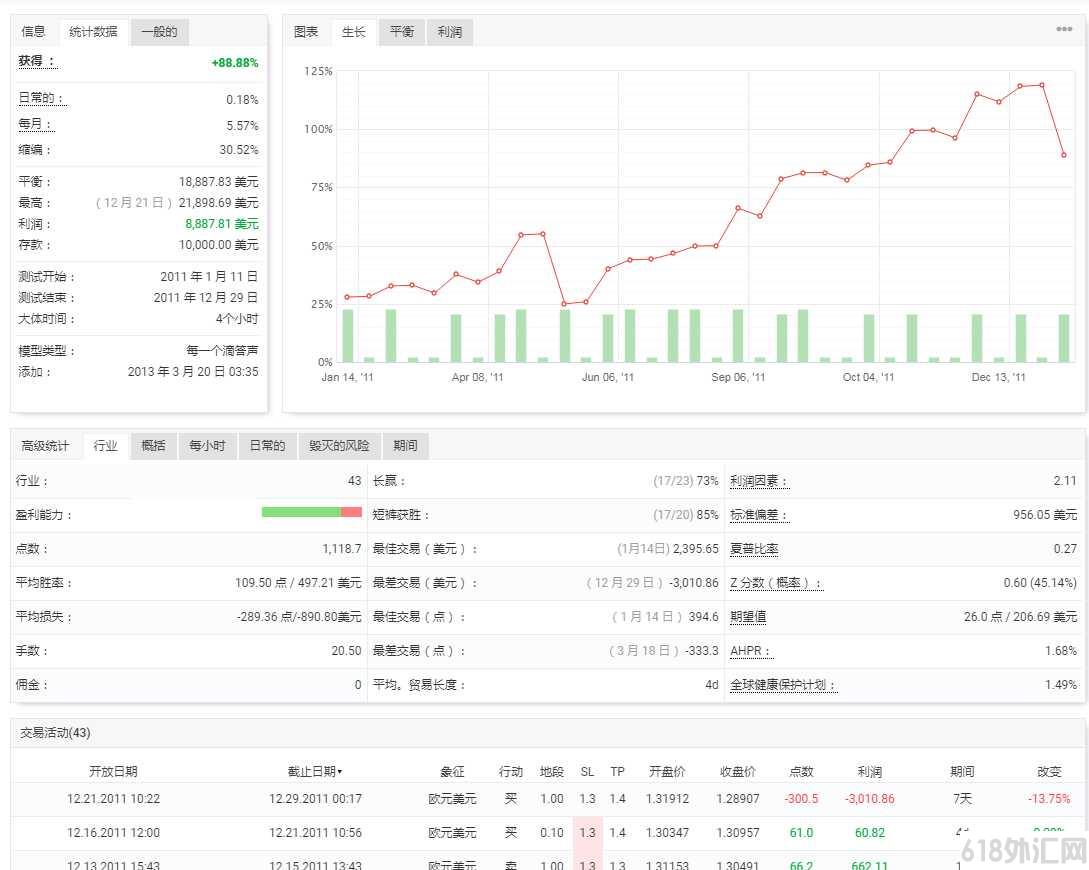Open the 每小时 tab
Screen dimensions: 1089x870
coord(208,446)
